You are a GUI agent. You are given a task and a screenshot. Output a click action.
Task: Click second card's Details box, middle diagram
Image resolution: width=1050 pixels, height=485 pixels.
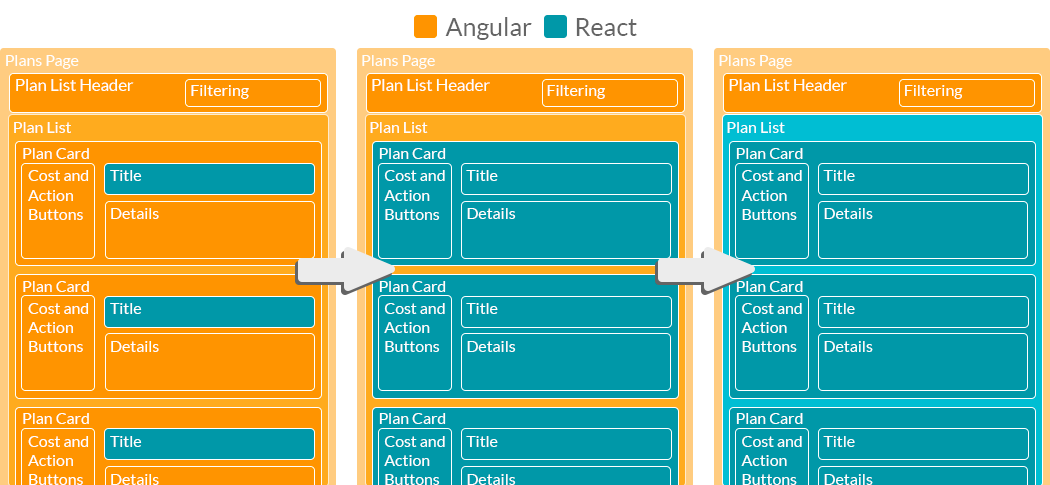(567, 362)
